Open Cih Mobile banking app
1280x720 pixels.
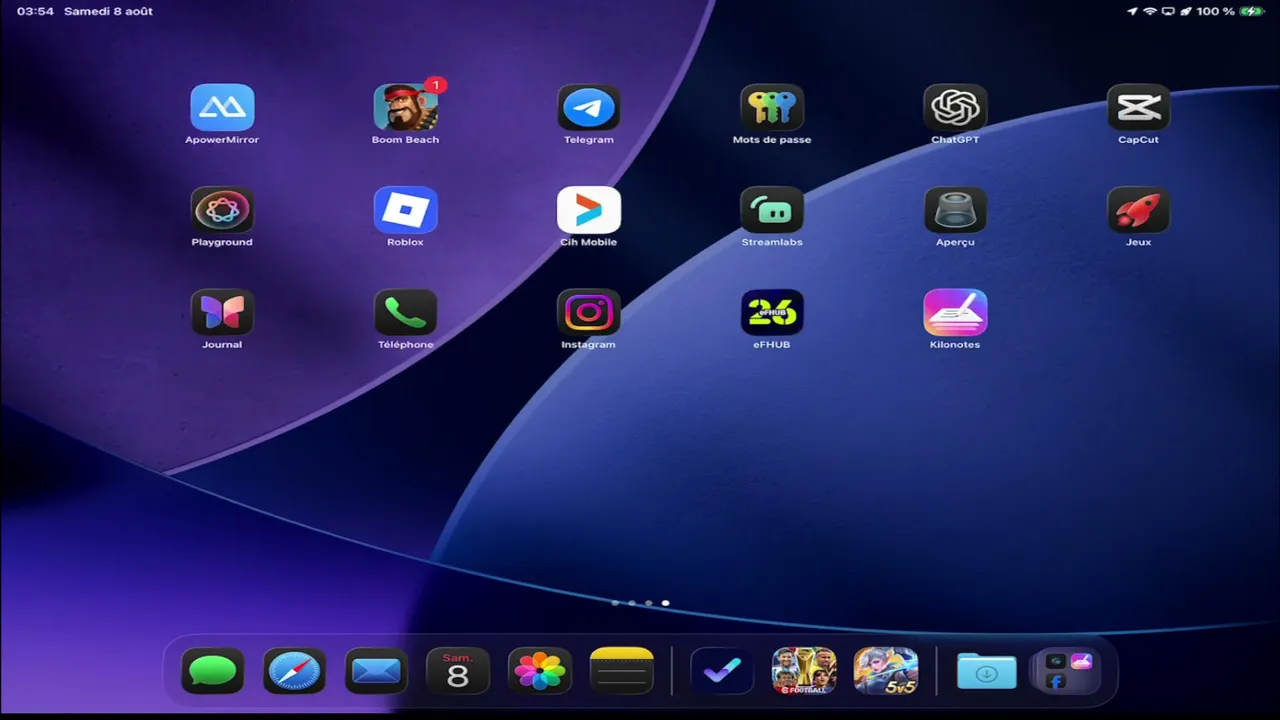click(589, 210)
